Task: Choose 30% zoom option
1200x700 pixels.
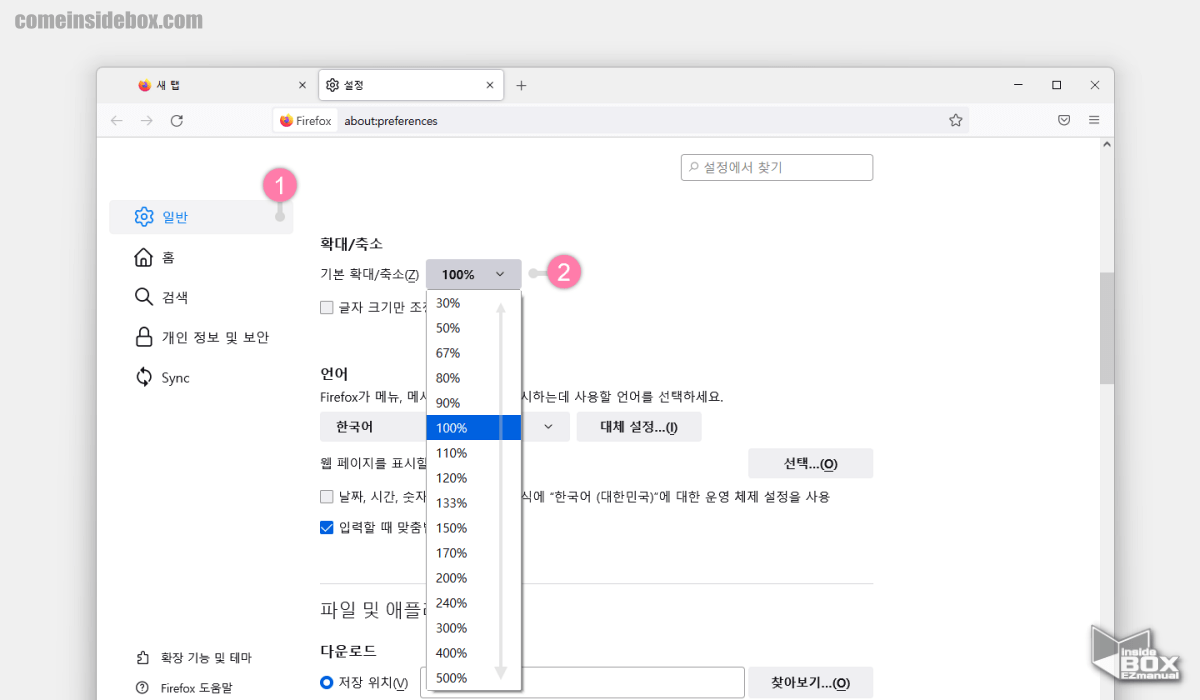Action: (473, 303)
